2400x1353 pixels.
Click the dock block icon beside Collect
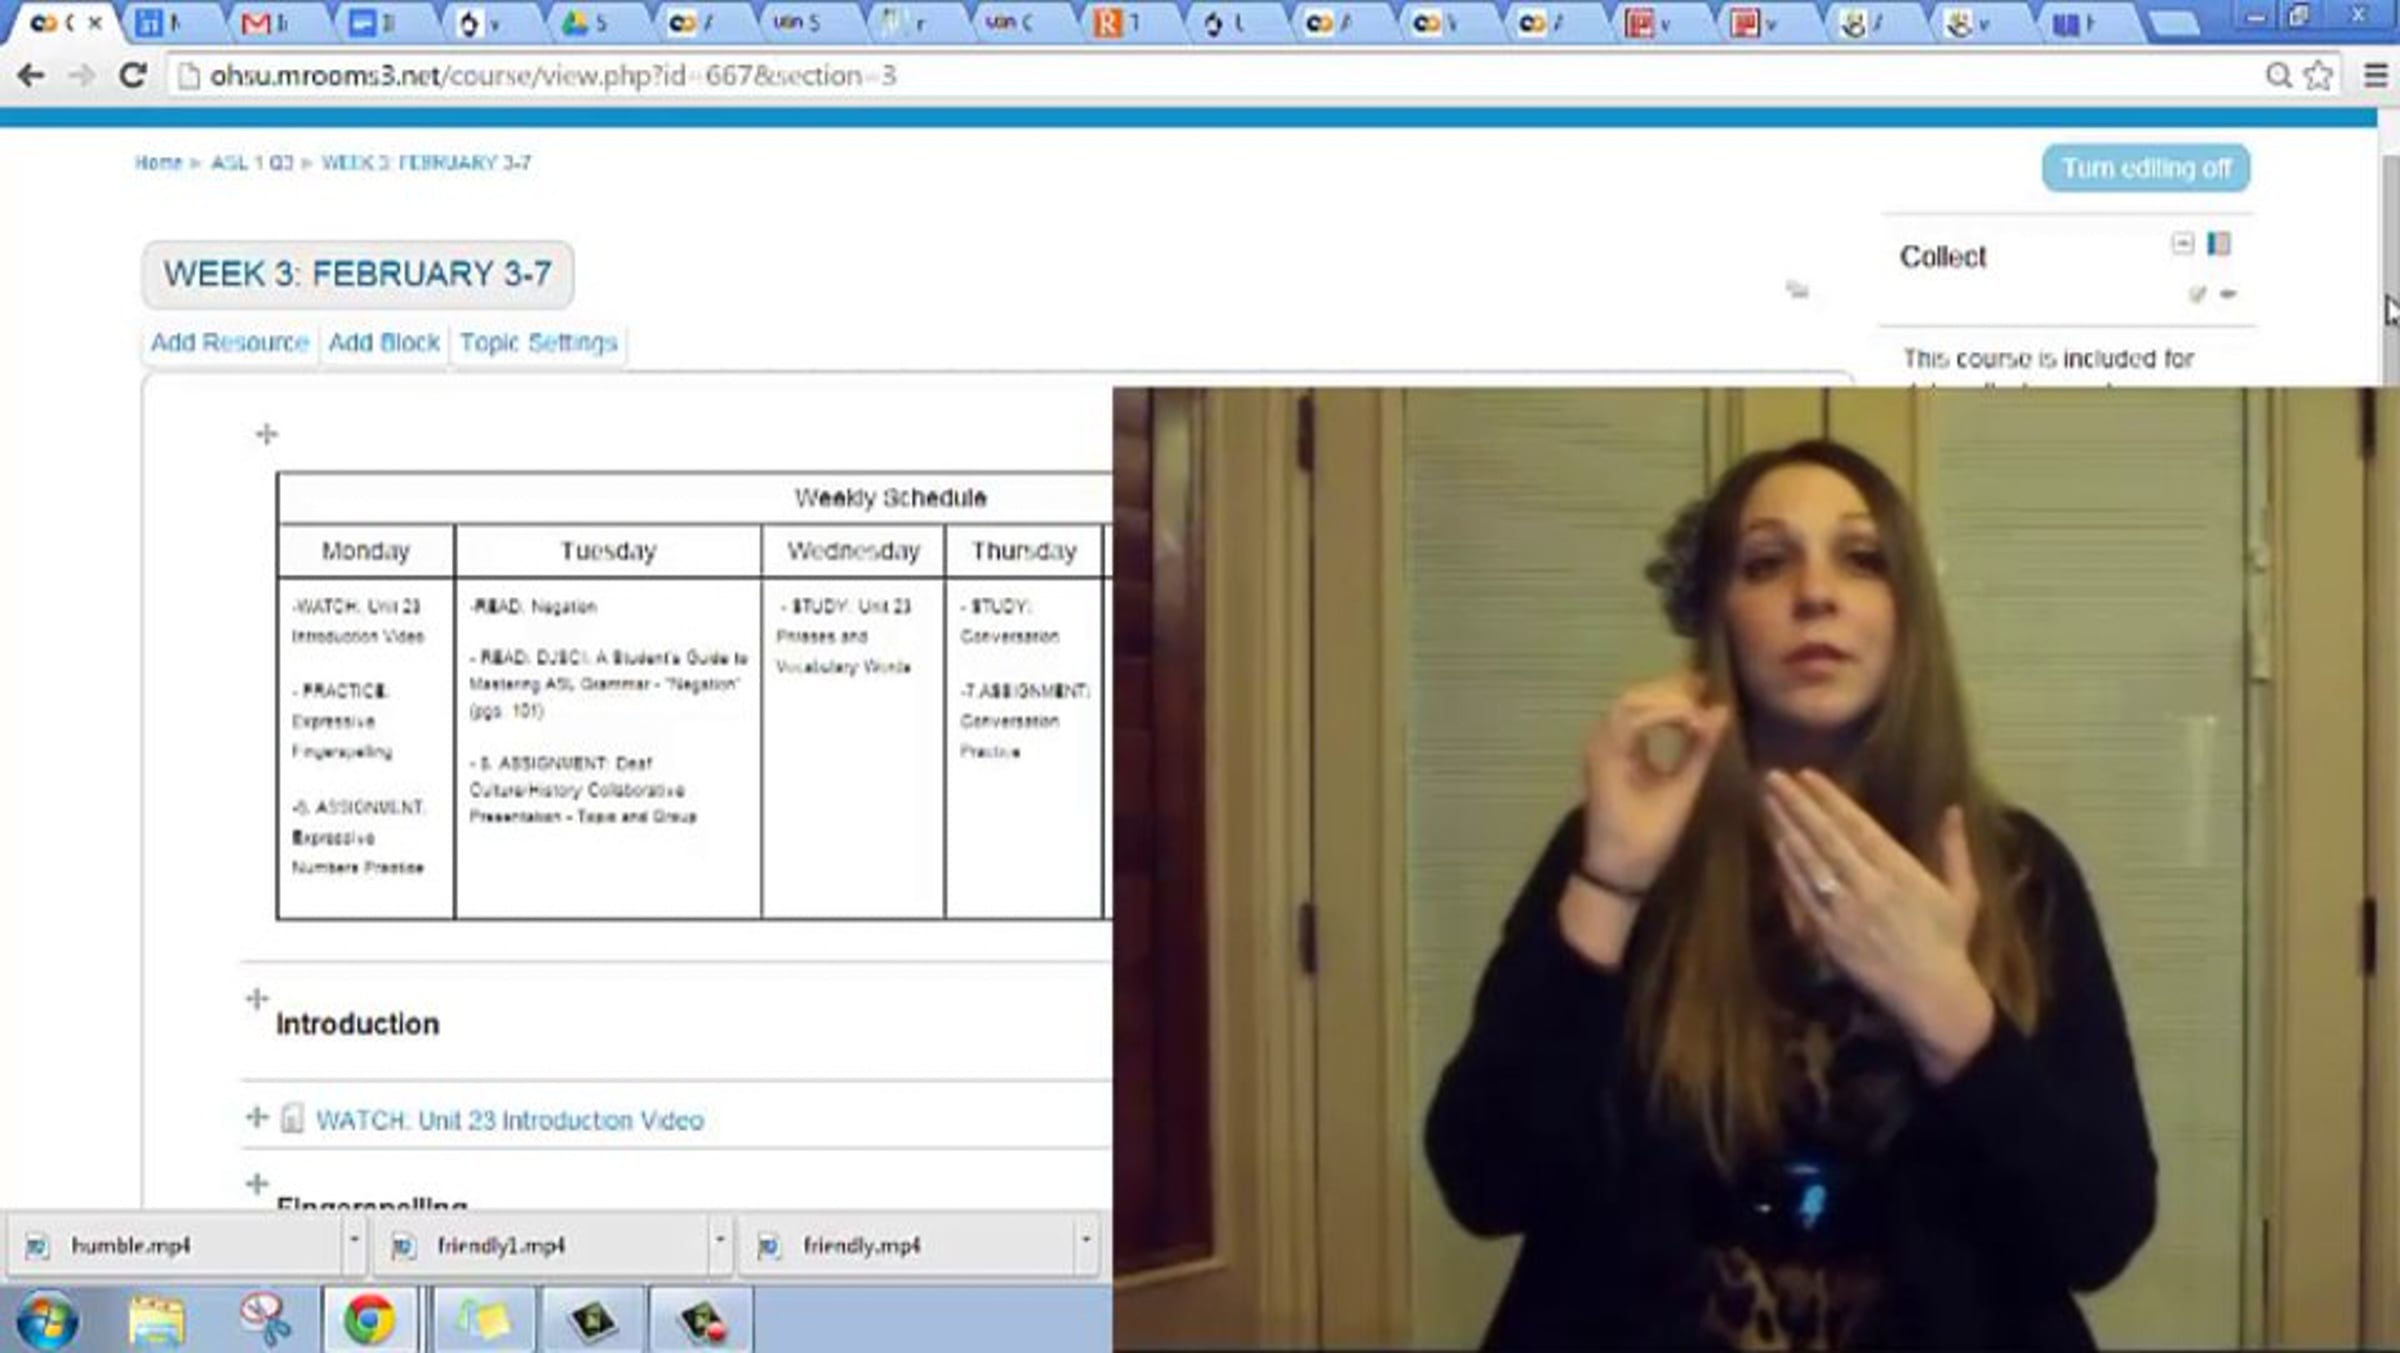point(2218,243)
